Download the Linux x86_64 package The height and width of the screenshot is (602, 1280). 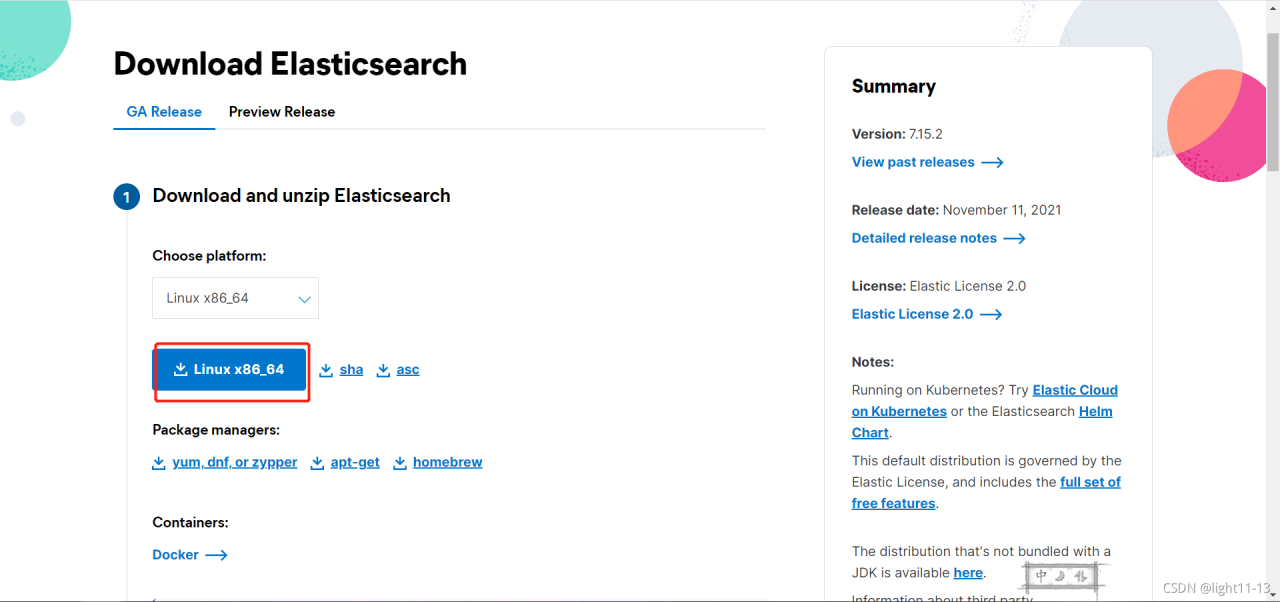(229, 370)
